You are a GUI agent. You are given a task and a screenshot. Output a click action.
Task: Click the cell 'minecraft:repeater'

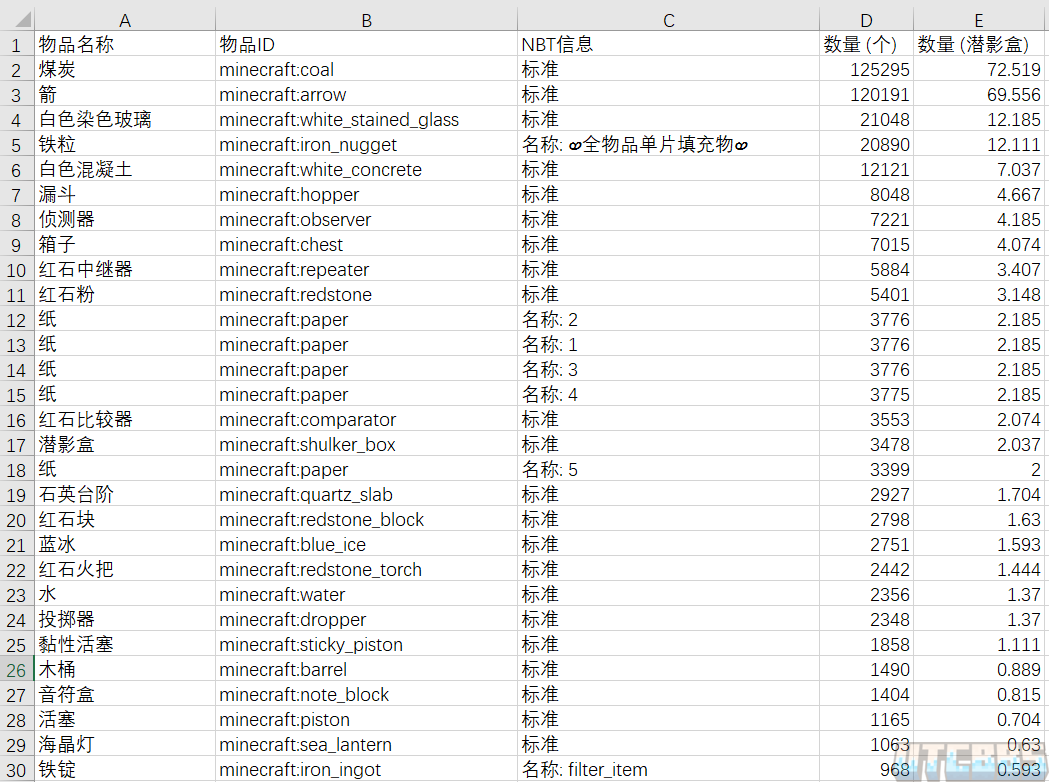click(x=366, y=269)
